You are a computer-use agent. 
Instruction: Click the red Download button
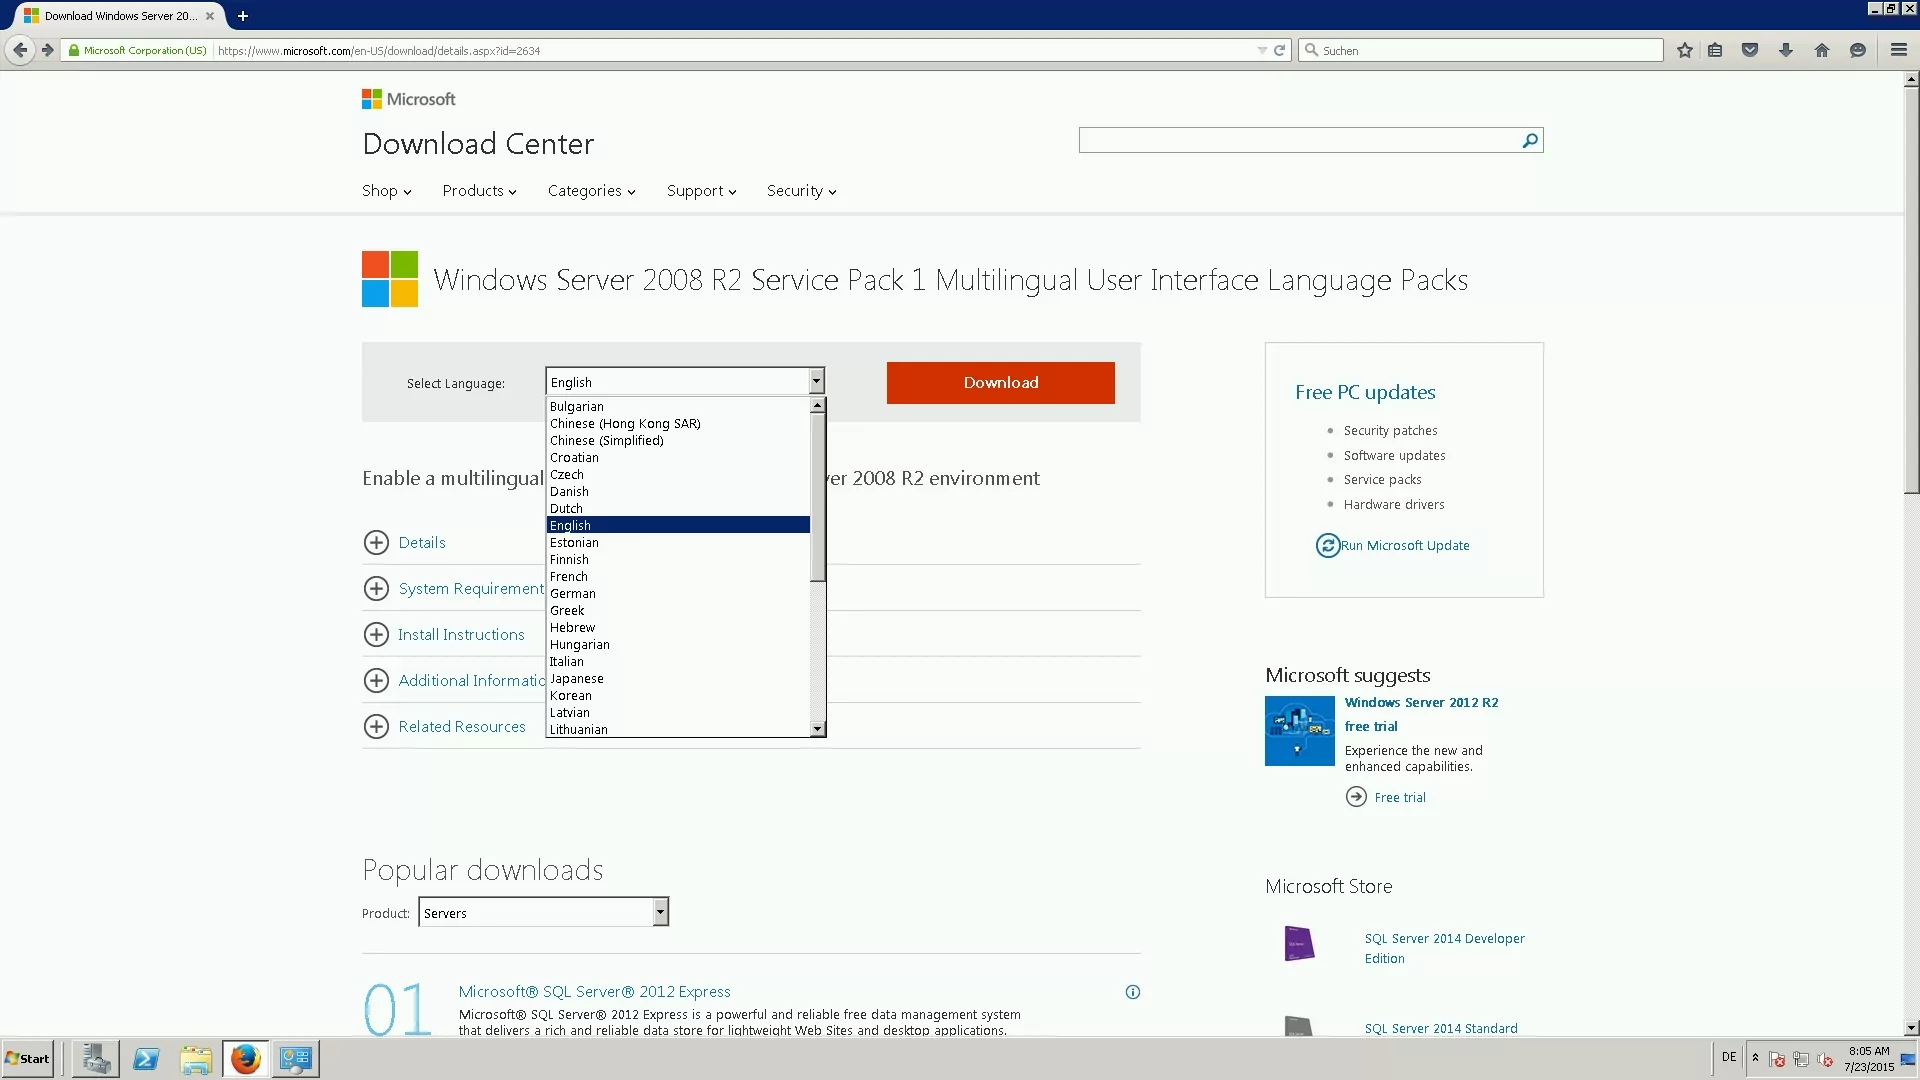coord(1000,383)
